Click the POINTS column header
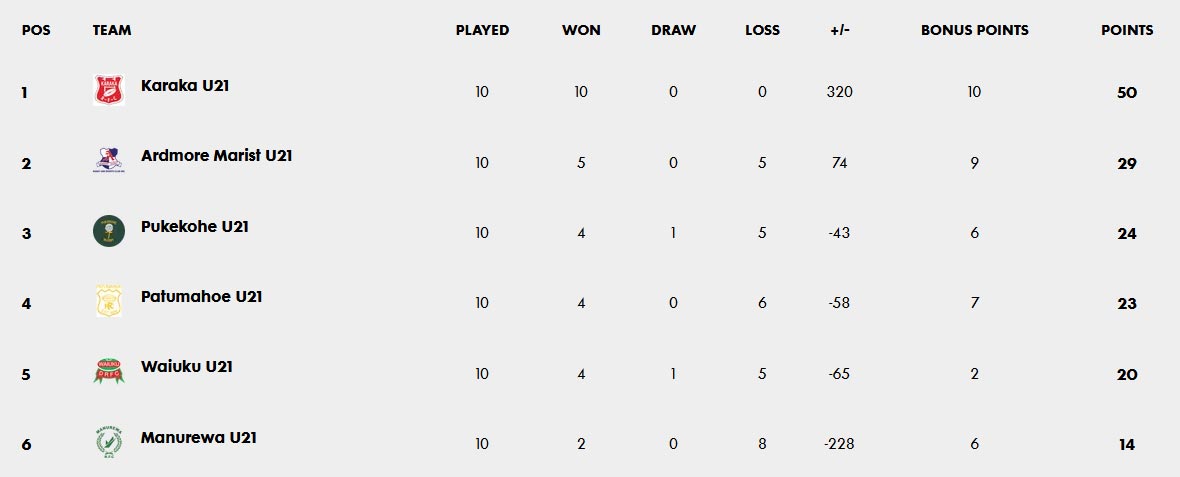 point(1127,30)
